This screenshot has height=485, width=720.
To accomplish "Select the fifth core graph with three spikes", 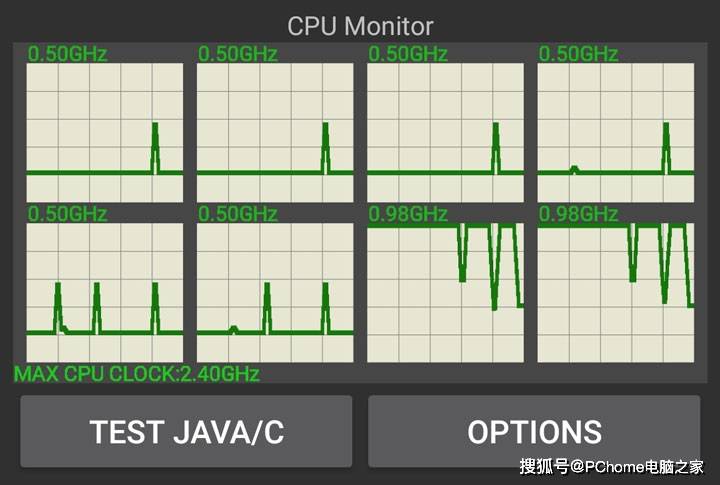I will (105, 292).
